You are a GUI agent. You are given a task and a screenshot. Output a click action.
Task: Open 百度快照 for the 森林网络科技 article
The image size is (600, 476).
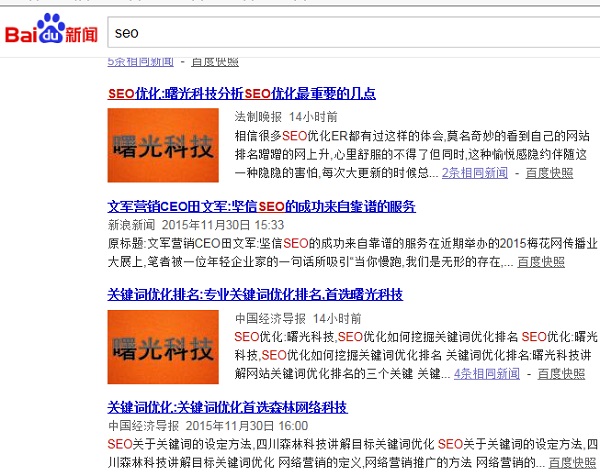(x=572, y=463)
